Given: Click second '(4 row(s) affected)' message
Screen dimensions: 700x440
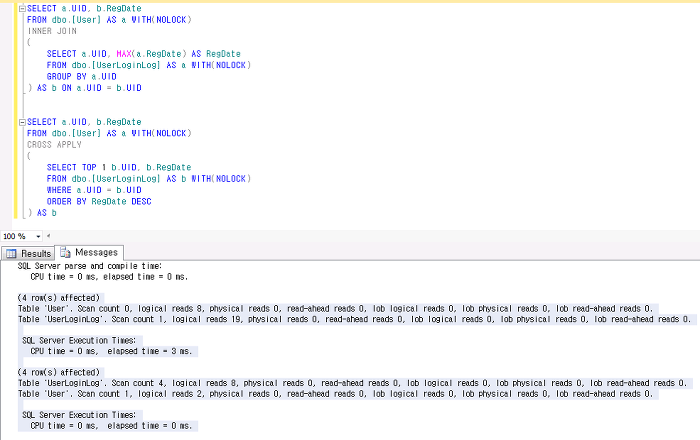Looking at the screenshot, I should pyautogui.click(x=58, y=372).
